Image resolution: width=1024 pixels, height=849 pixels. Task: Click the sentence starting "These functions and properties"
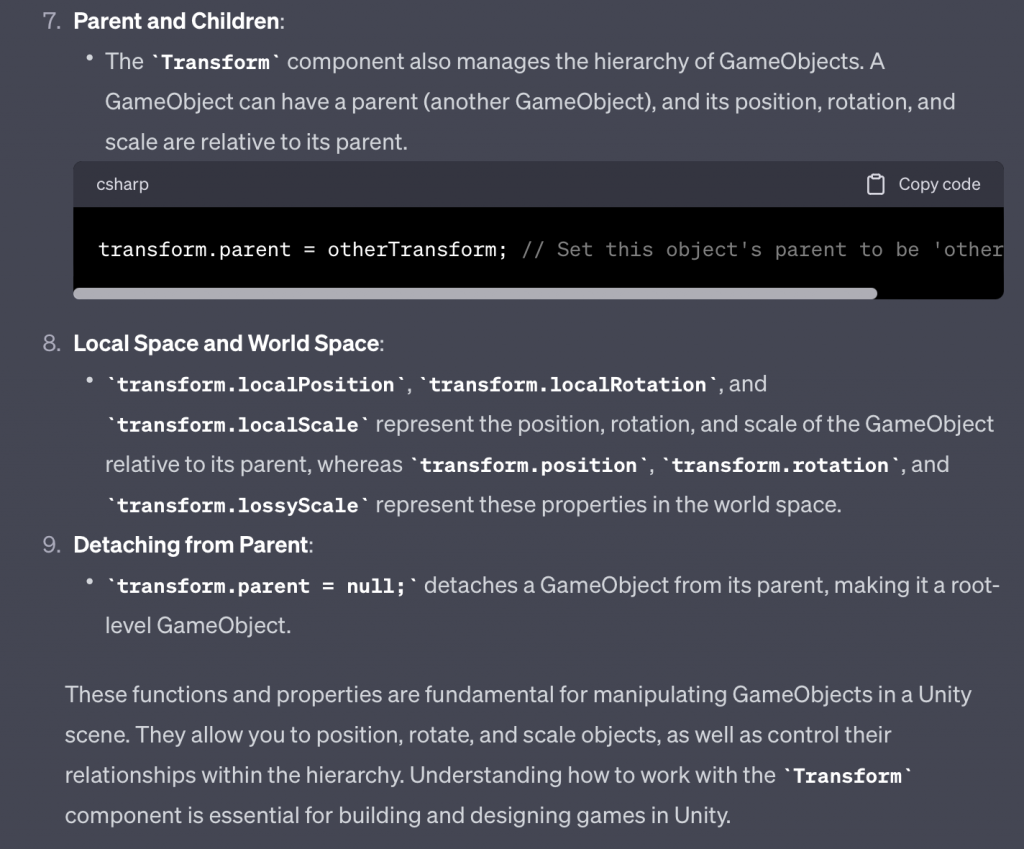point(518,694)
